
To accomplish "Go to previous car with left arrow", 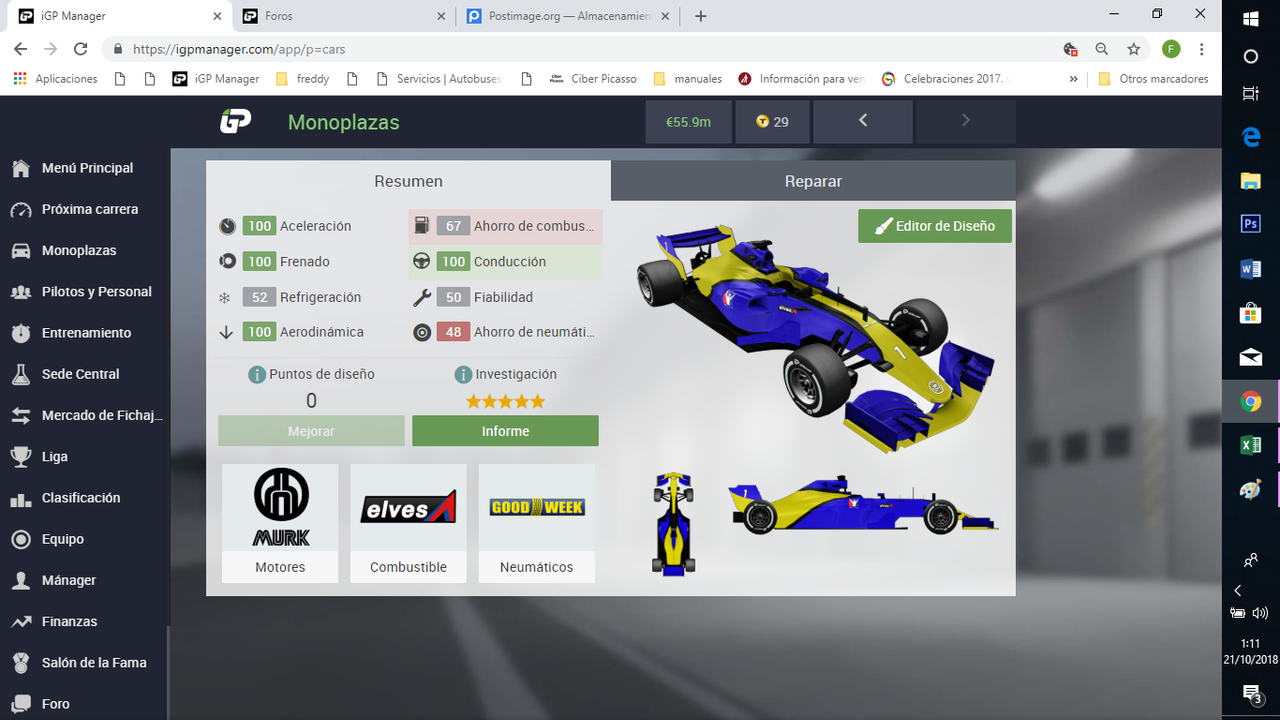I will [x=863, y=121].
